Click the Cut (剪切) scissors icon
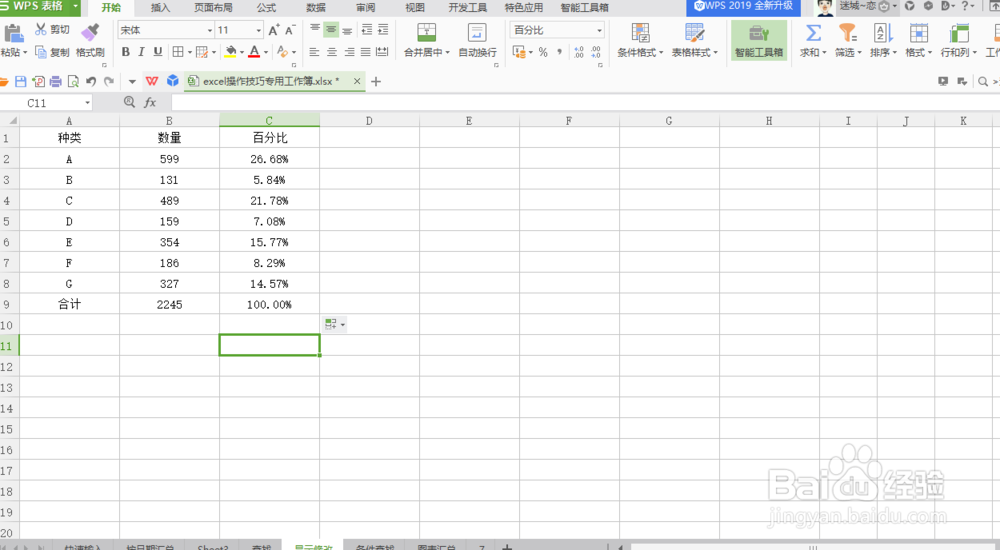The width and height of the screenshot is (1000, 550). pyautogui.click(x=41, y=29)
